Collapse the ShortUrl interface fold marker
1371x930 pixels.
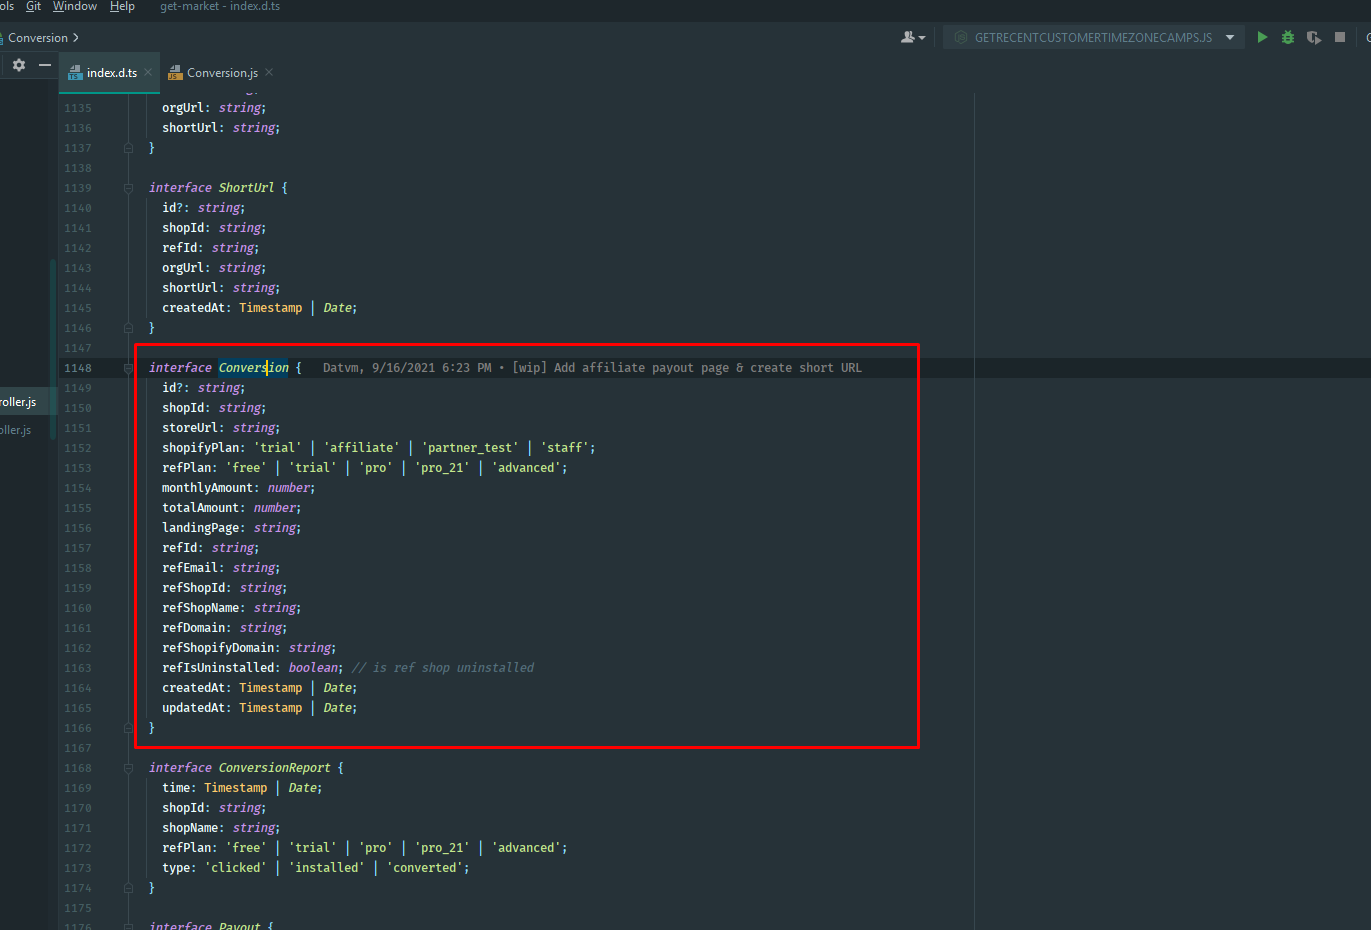pos(128,188)
